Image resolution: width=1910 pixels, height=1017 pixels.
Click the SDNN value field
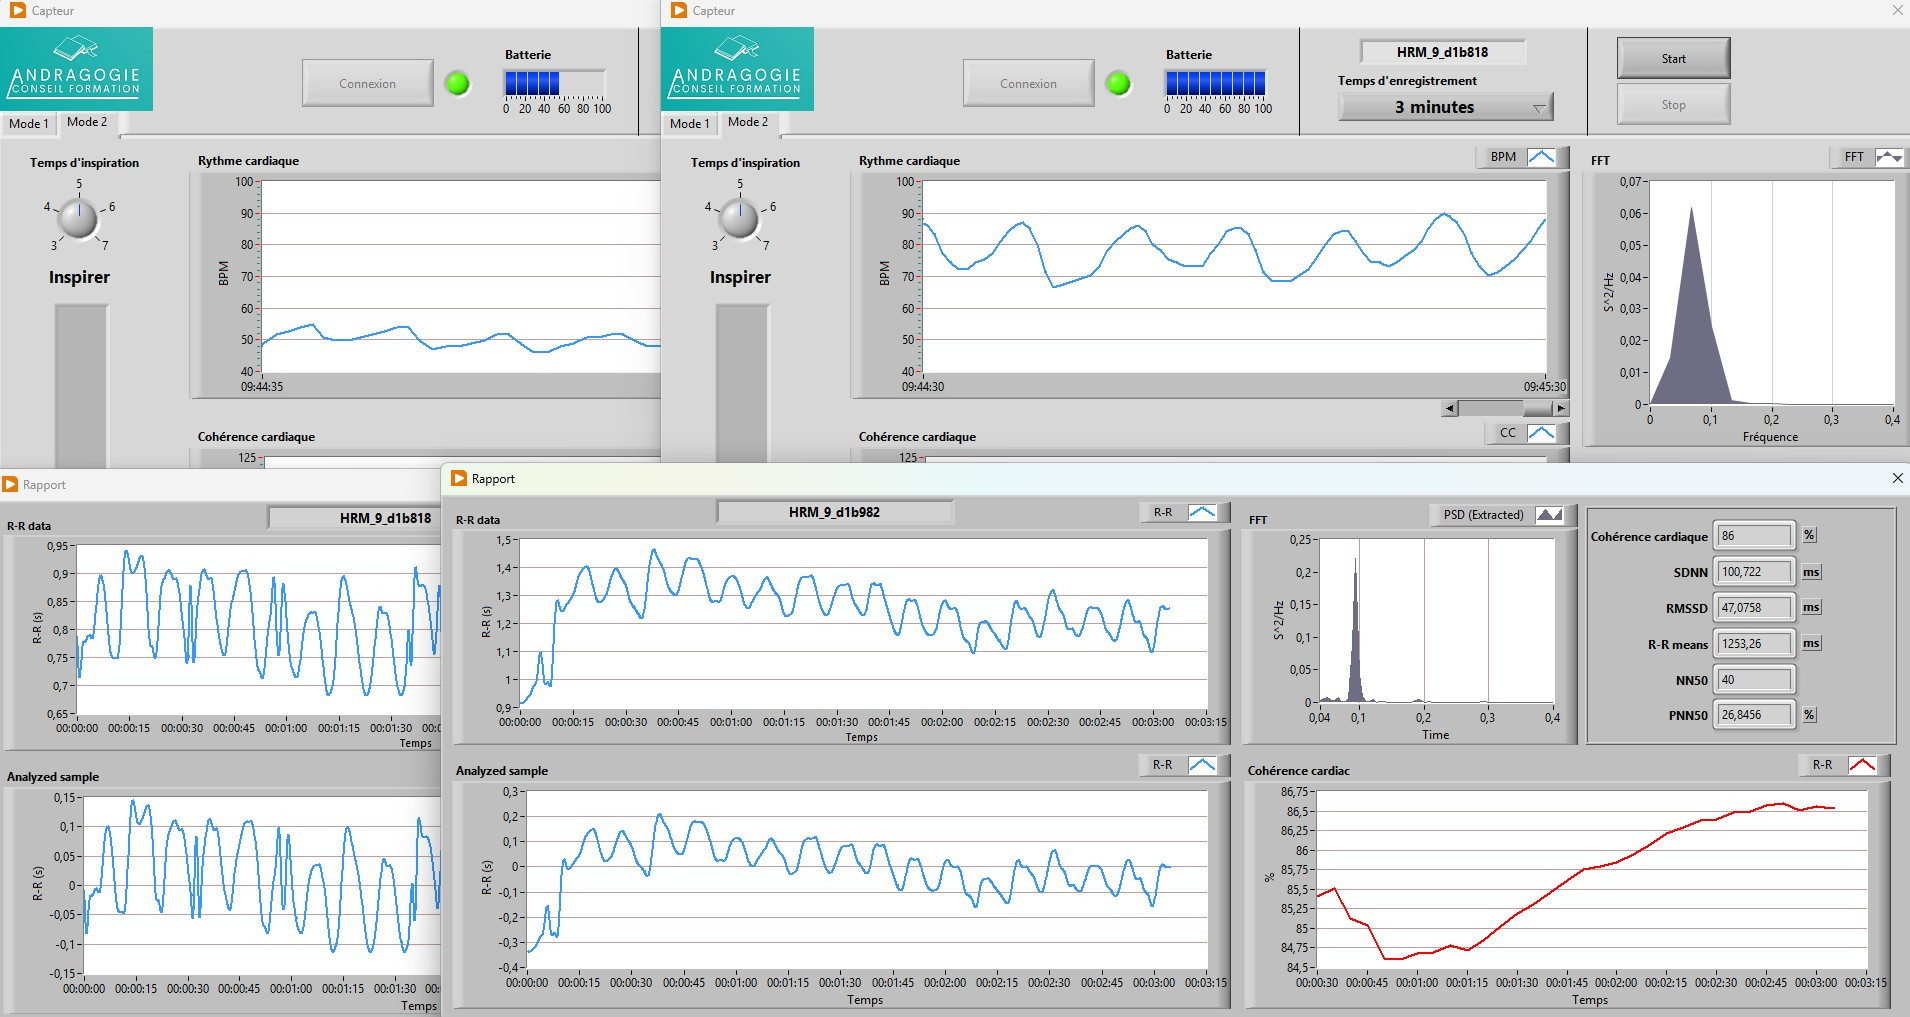click(x=1754, y=572)
